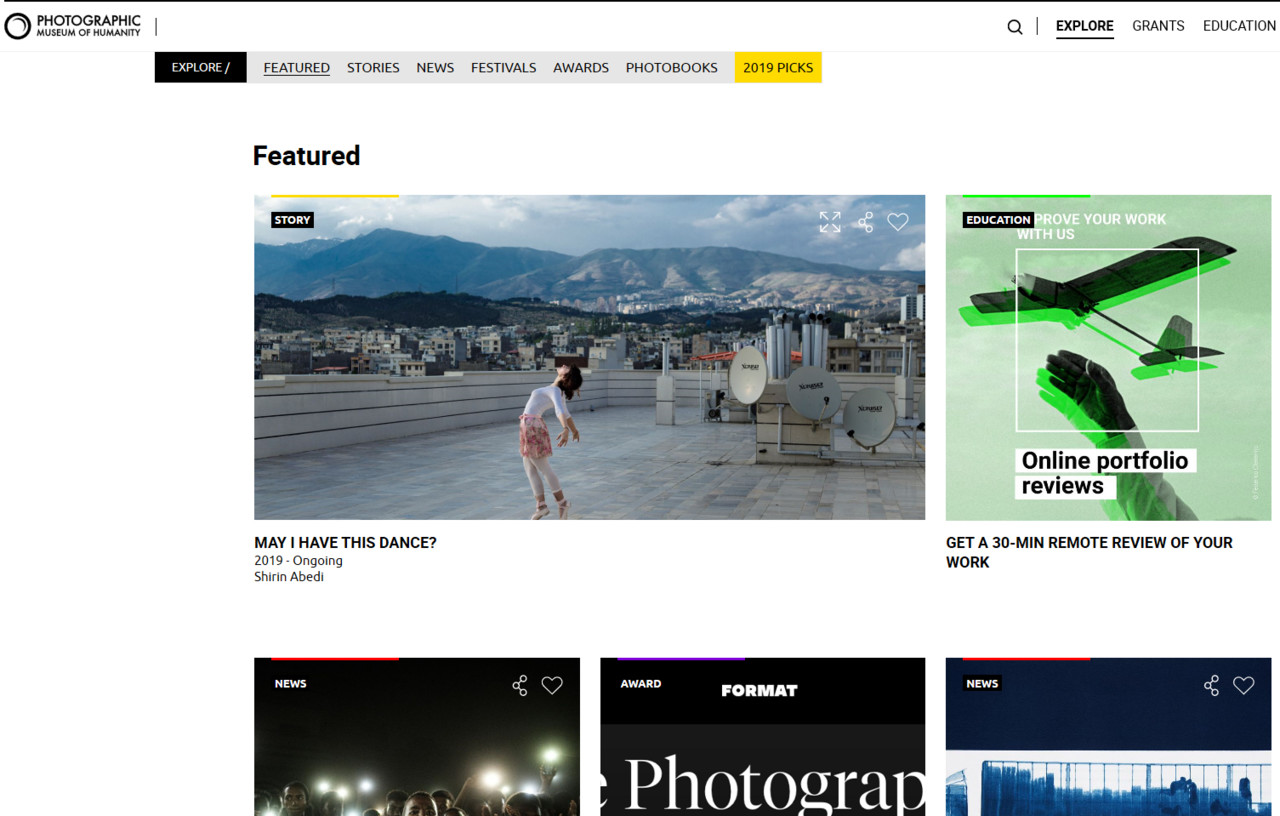Share the MAY I HAVE THIS DANCE story
The width and height of the screenshot is (1280, 816).
864,221
